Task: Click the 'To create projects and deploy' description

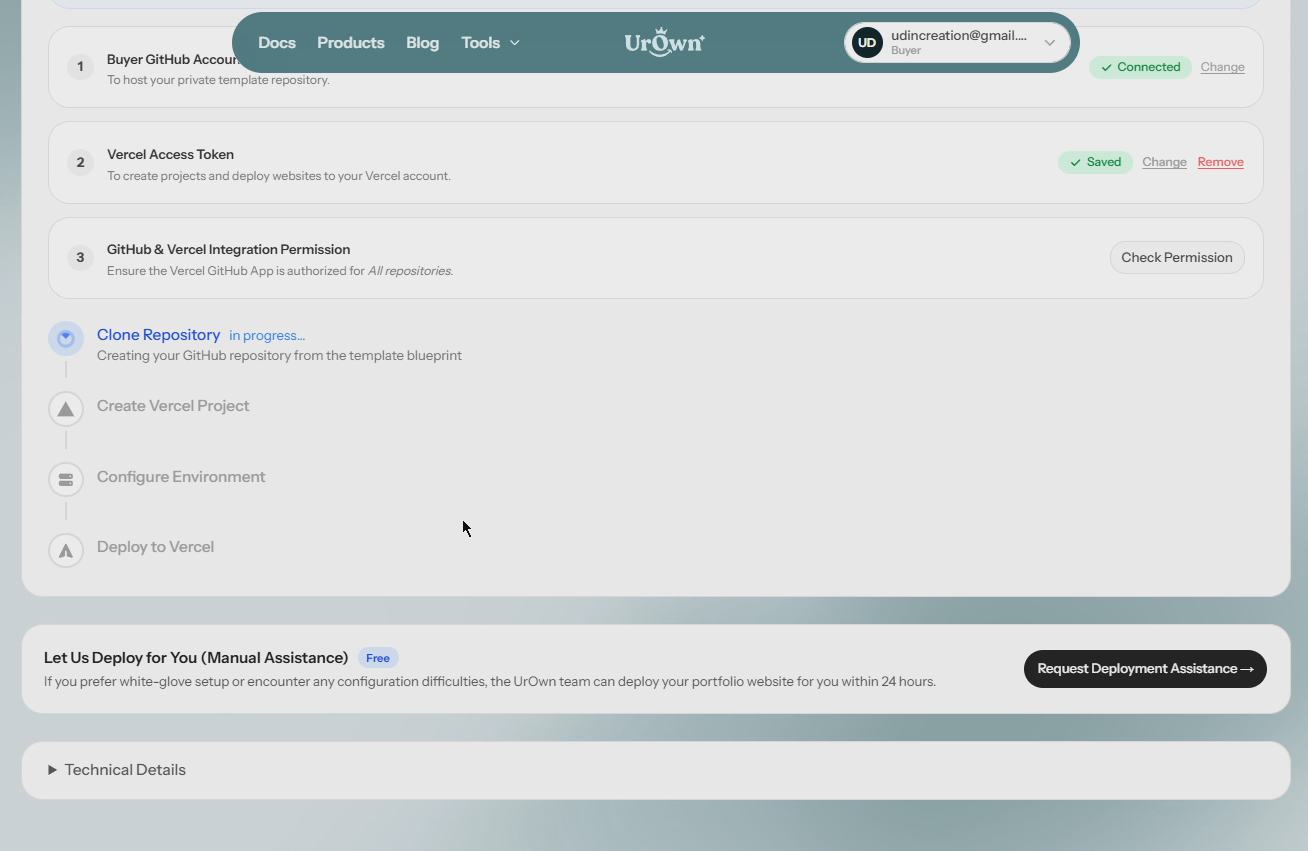Action: click(x=279, y=176)
